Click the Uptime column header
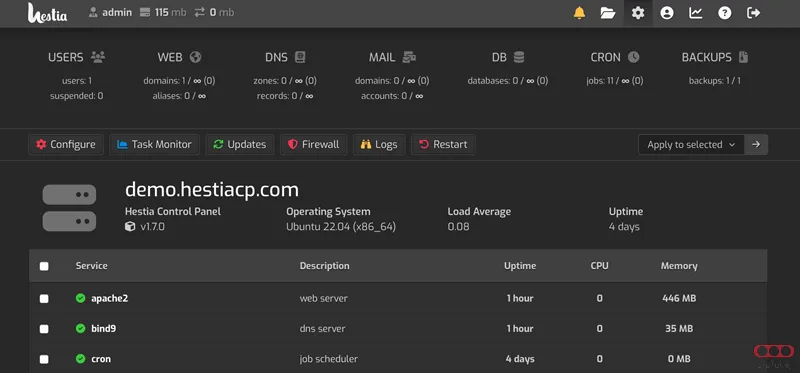Image resolution: width=800 pixels, height=373 pixels. [x=520, y=265]
